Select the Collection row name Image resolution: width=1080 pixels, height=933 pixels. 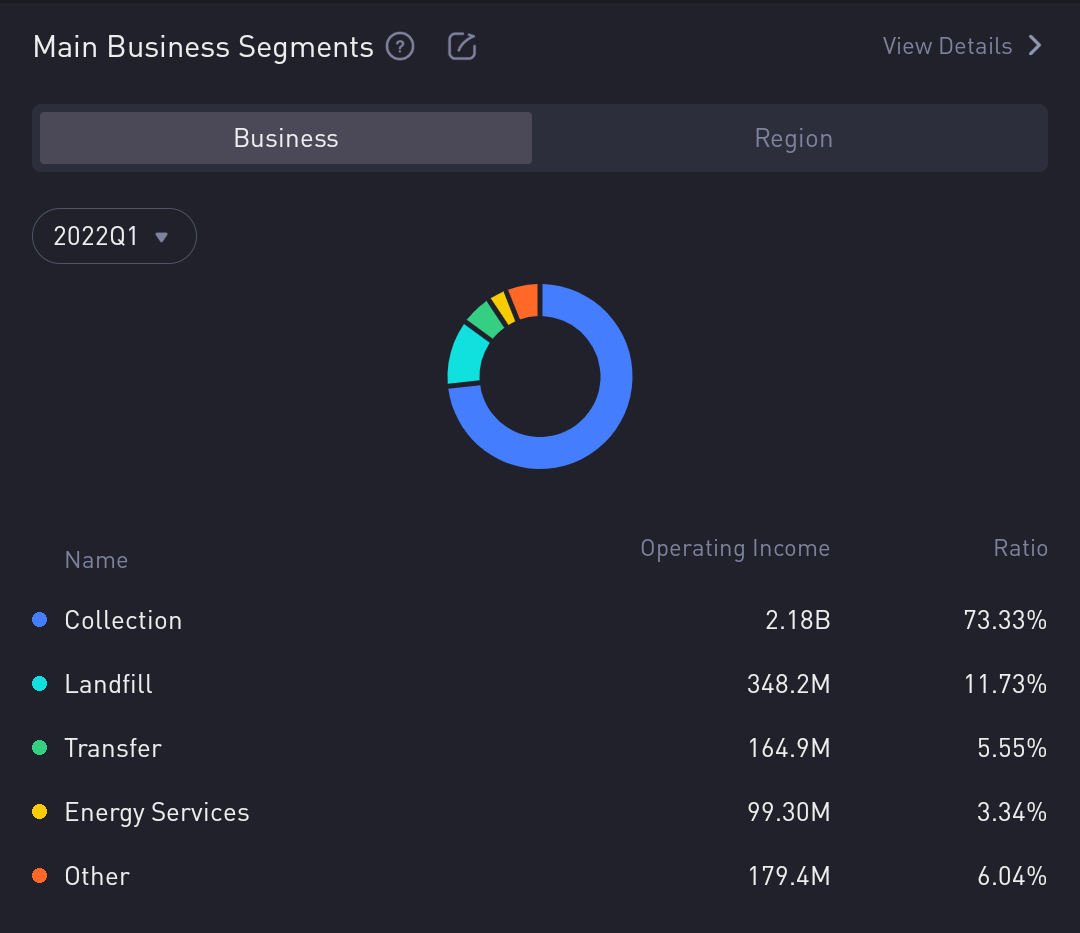pyautogui.click(x=123, y=620)
